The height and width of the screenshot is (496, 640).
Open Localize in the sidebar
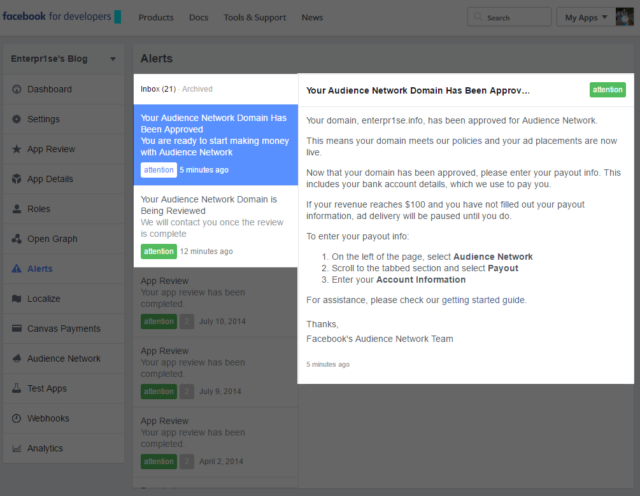click(64, 298)
